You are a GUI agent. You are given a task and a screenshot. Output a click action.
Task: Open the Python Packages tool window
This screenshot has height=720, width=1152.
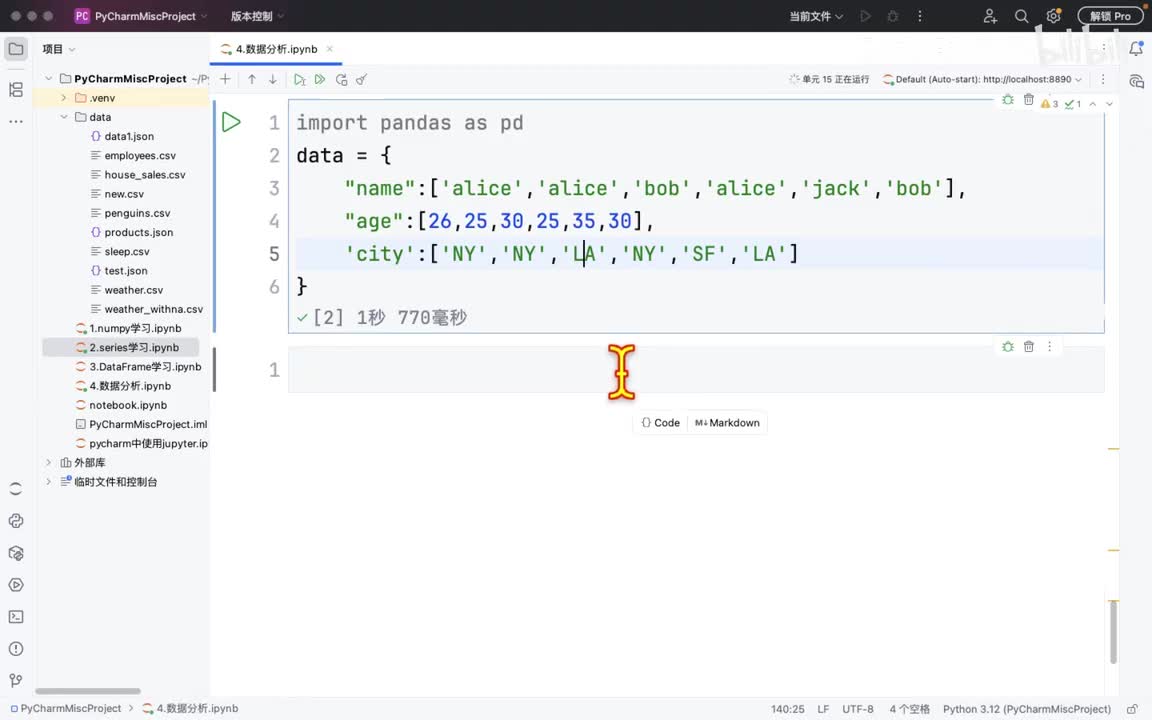click(x=16, y=553)
